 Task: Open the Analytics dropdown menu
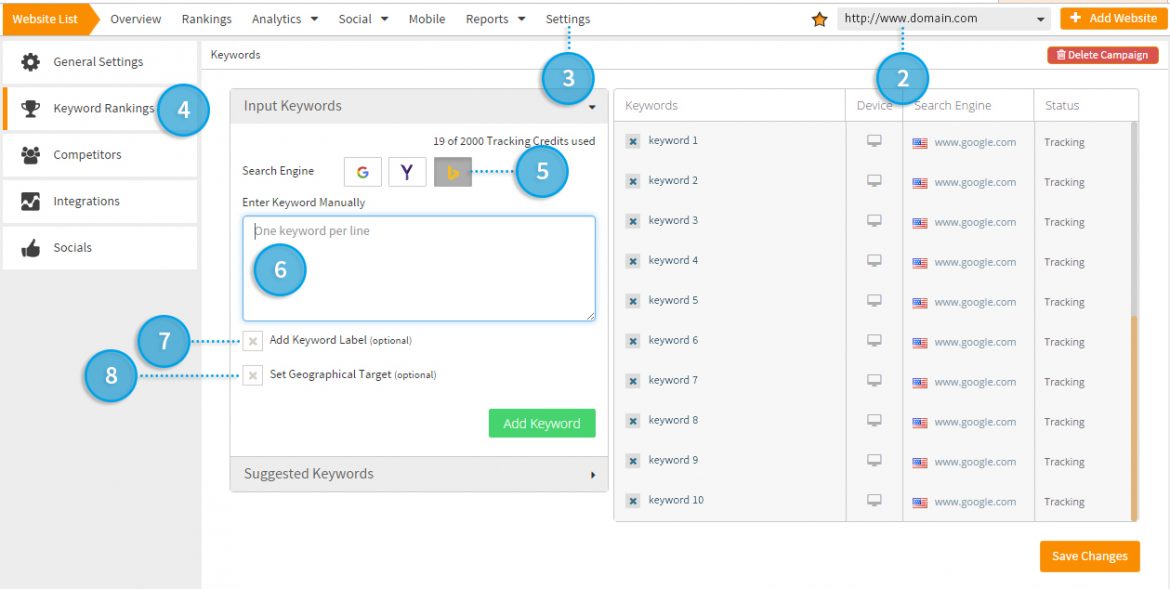coord(285,19)
